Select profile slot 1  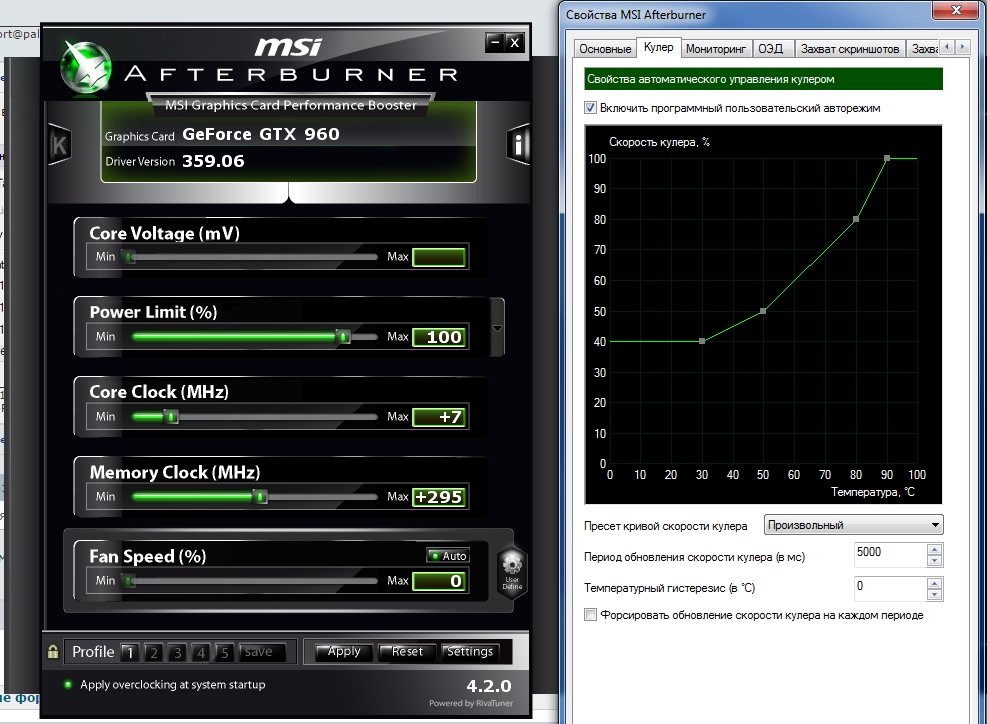(130, 652)
